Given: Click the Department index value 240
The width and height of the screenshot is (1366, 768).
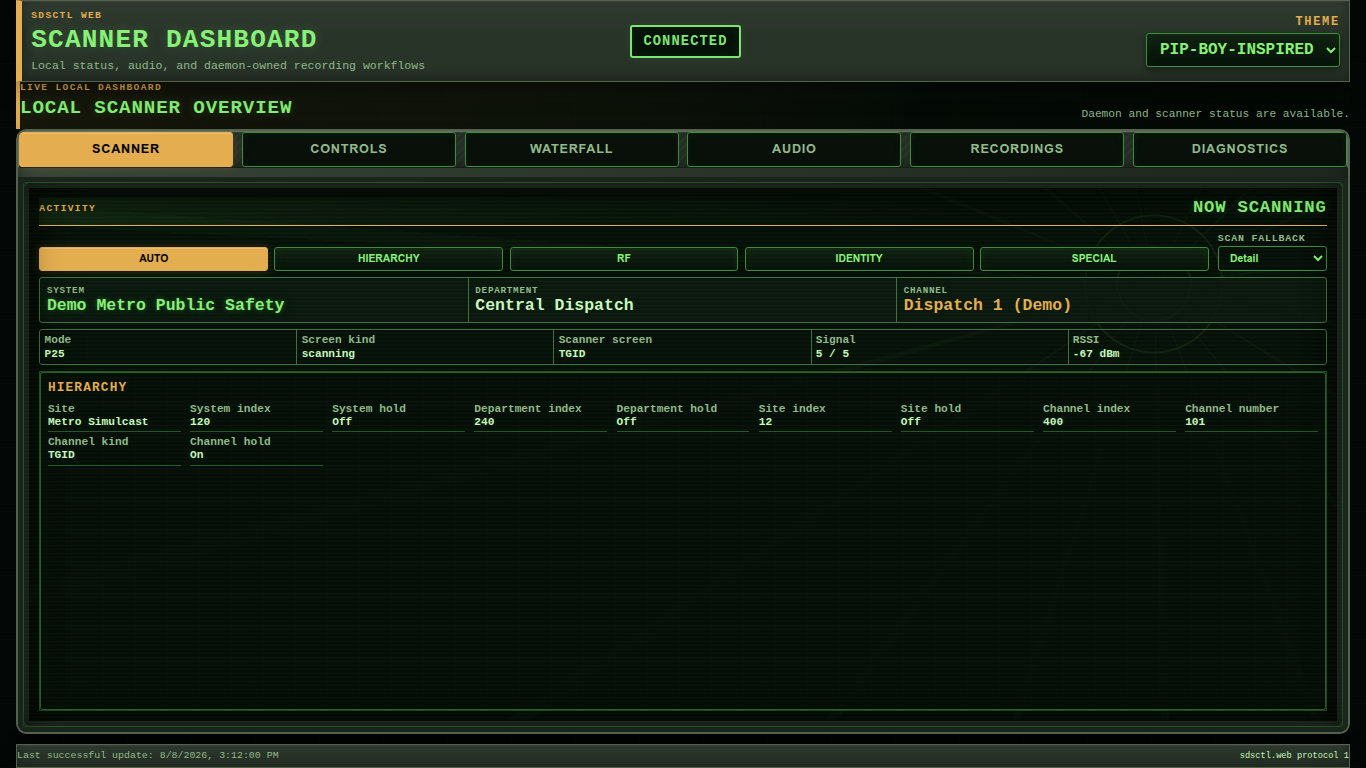Looking at the screenshot, I should [484, 422].
